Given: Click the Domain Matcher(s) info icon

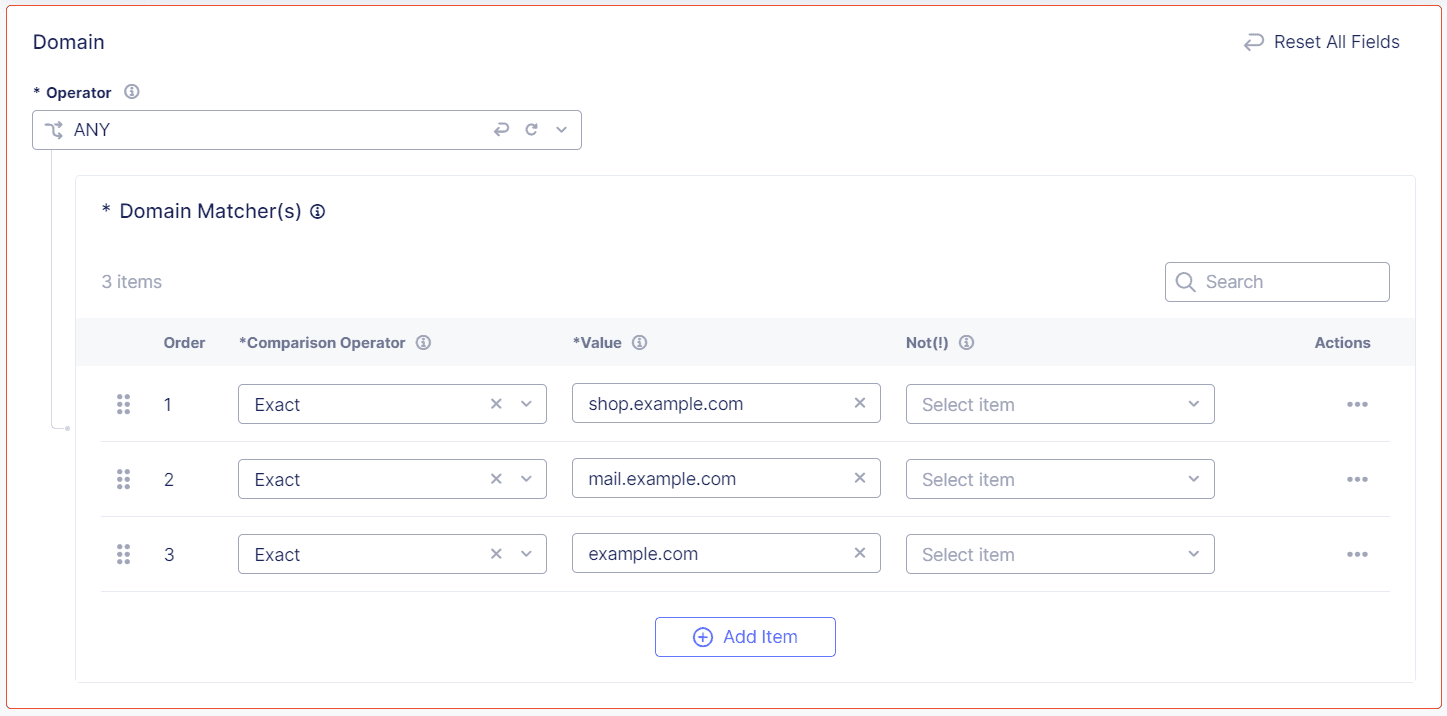Looking at the screenshot, I should (x=318, y=212).
